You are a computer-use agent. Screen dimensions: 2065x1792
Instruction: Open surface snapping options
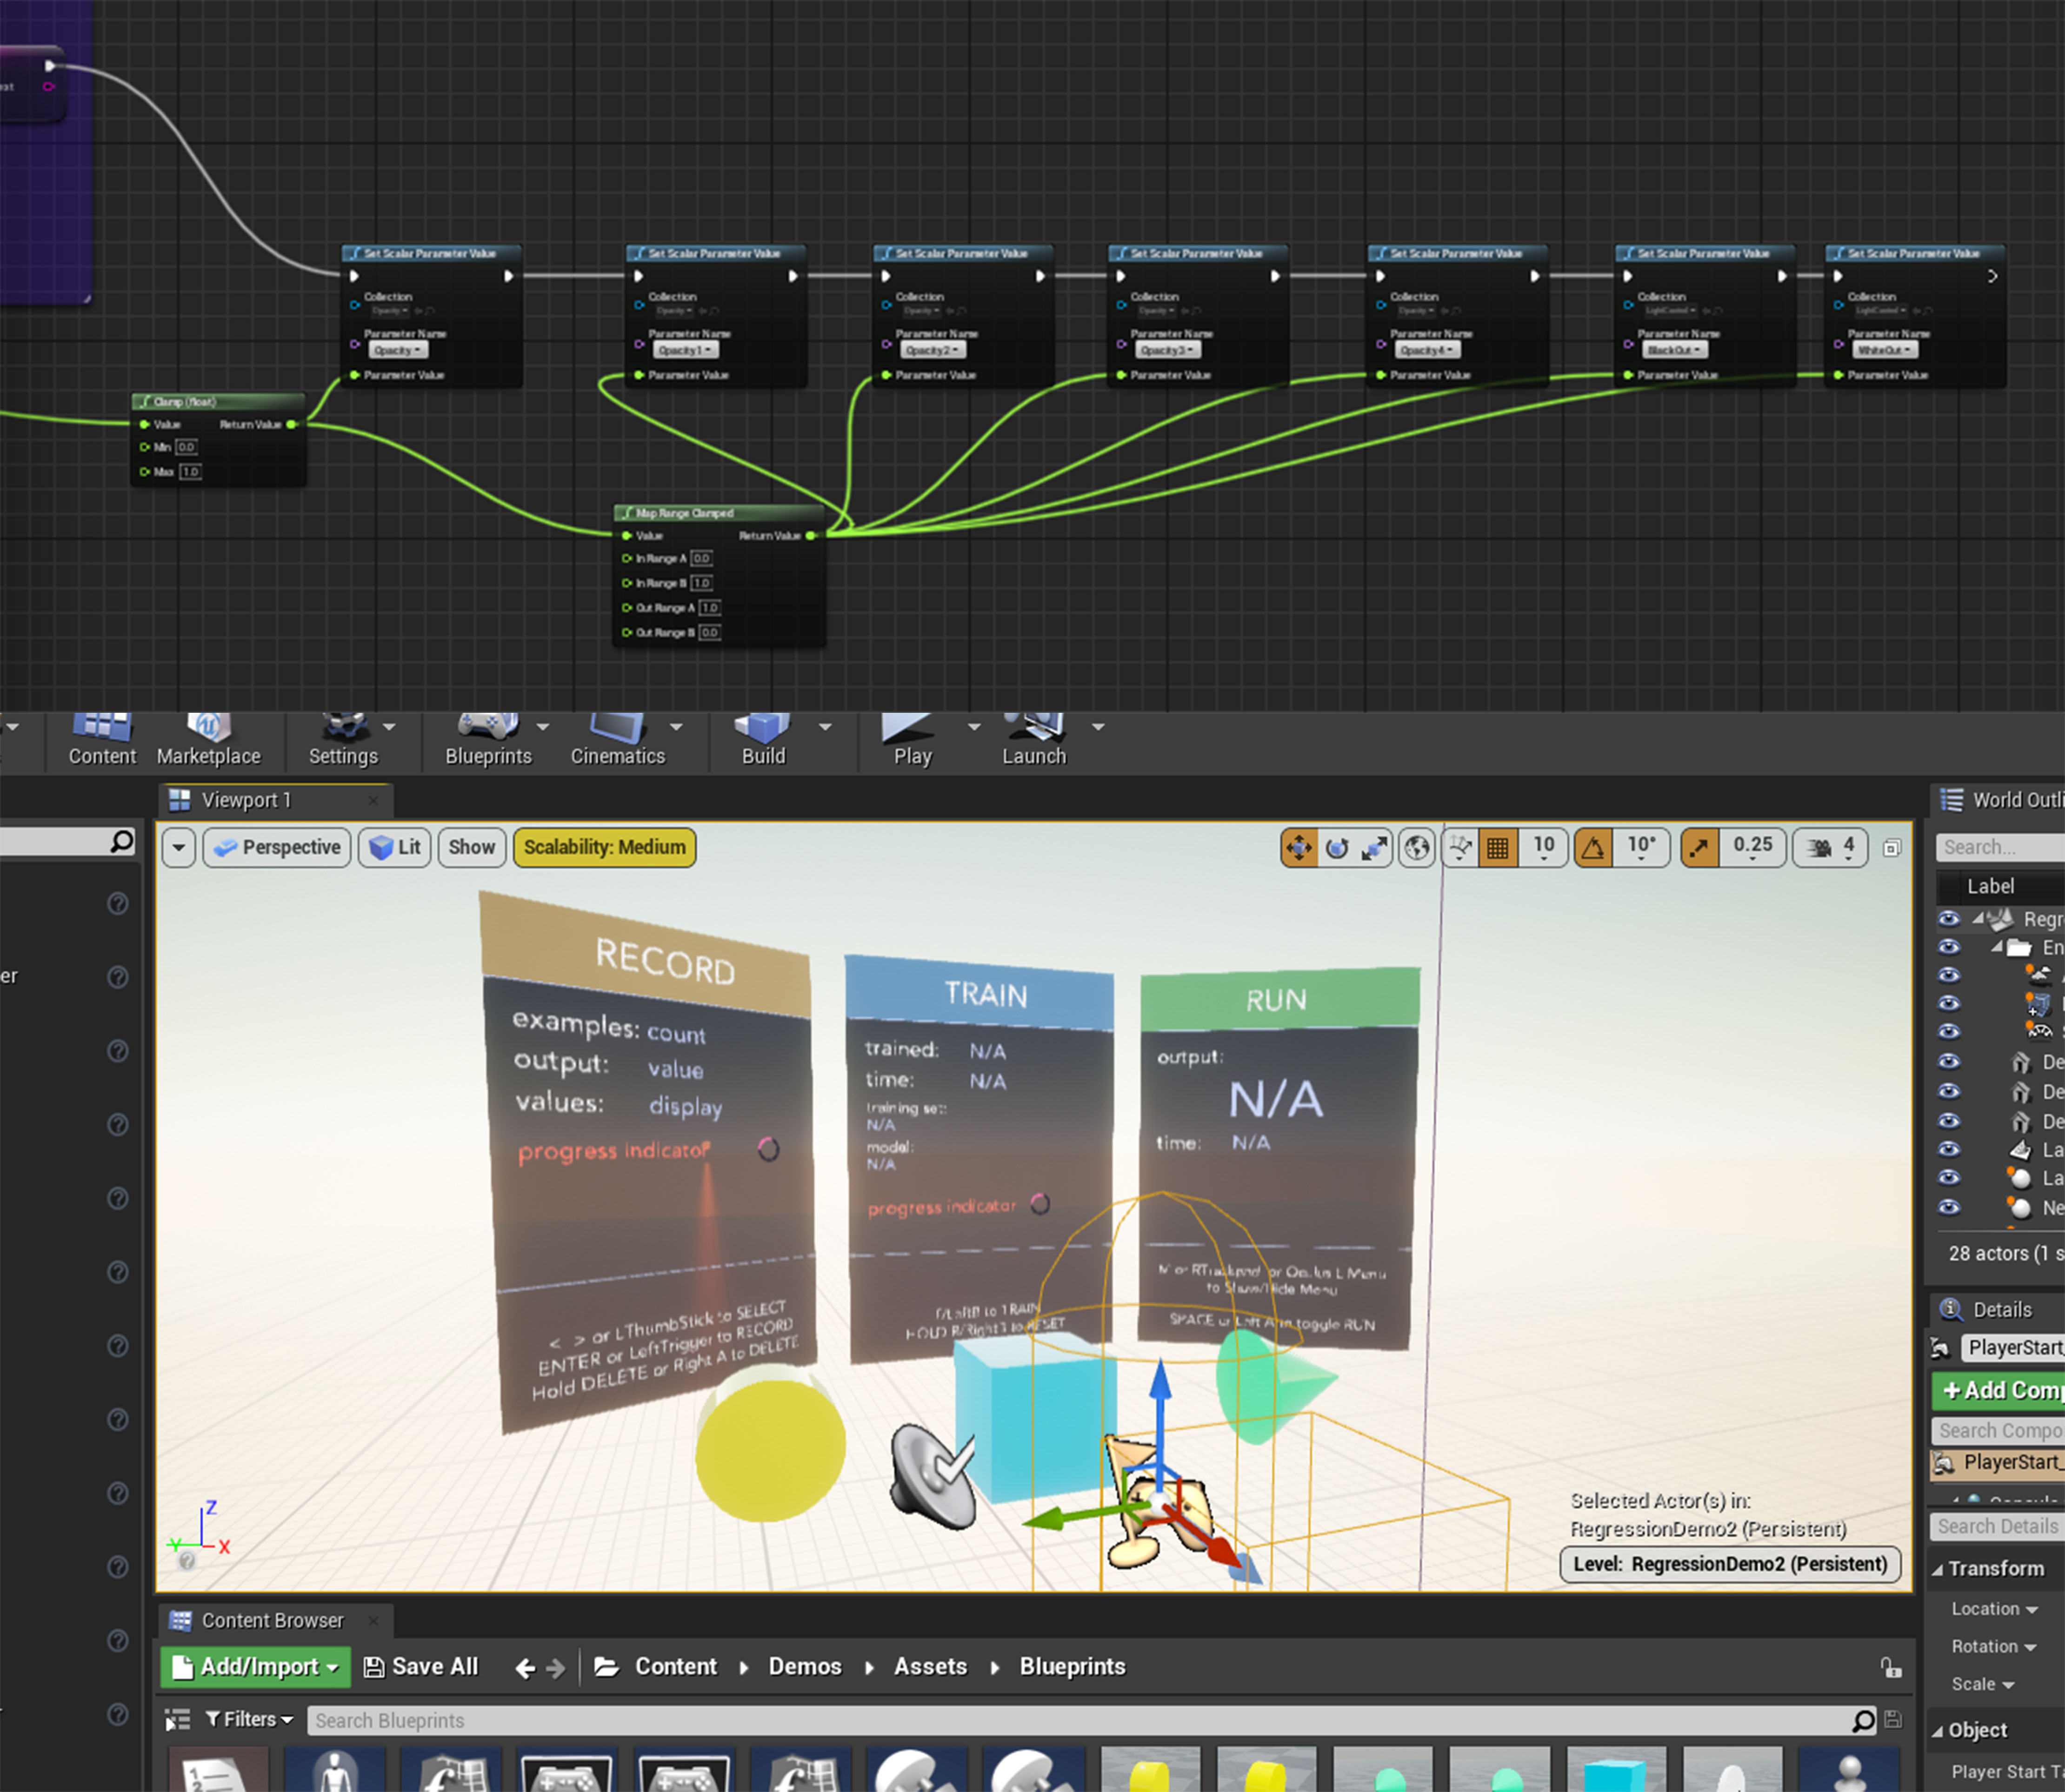(x=1460, y=848)
